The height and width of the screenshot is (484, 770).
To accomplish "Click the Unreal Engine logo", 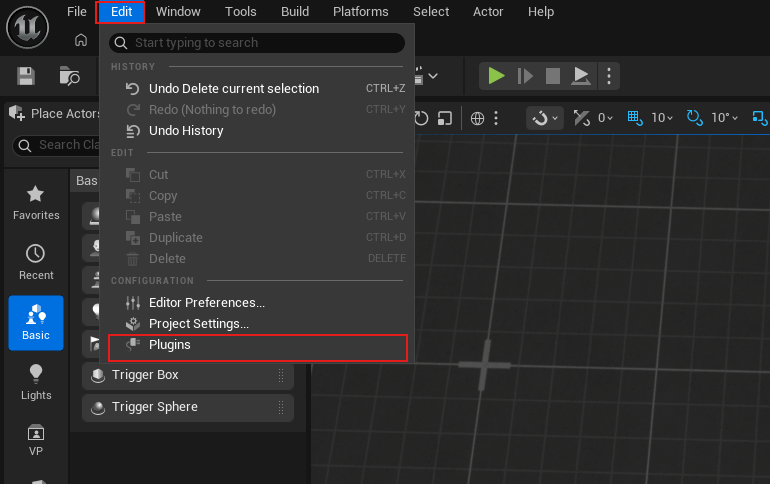I will [x=28, y=26].
